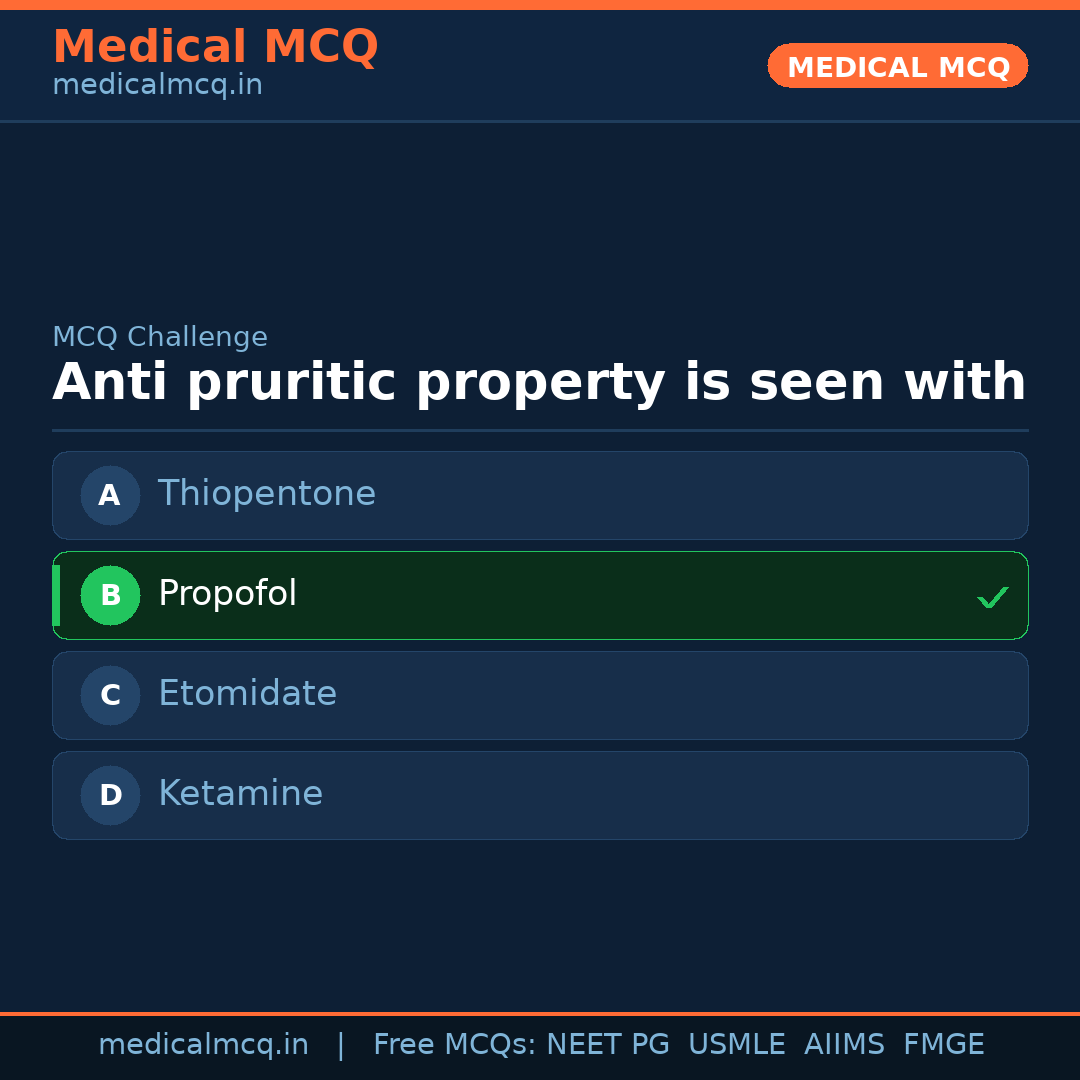The image size is (1080, 1080).
Task: Click the Free MCQs footer text
Action: [455, 1045]
